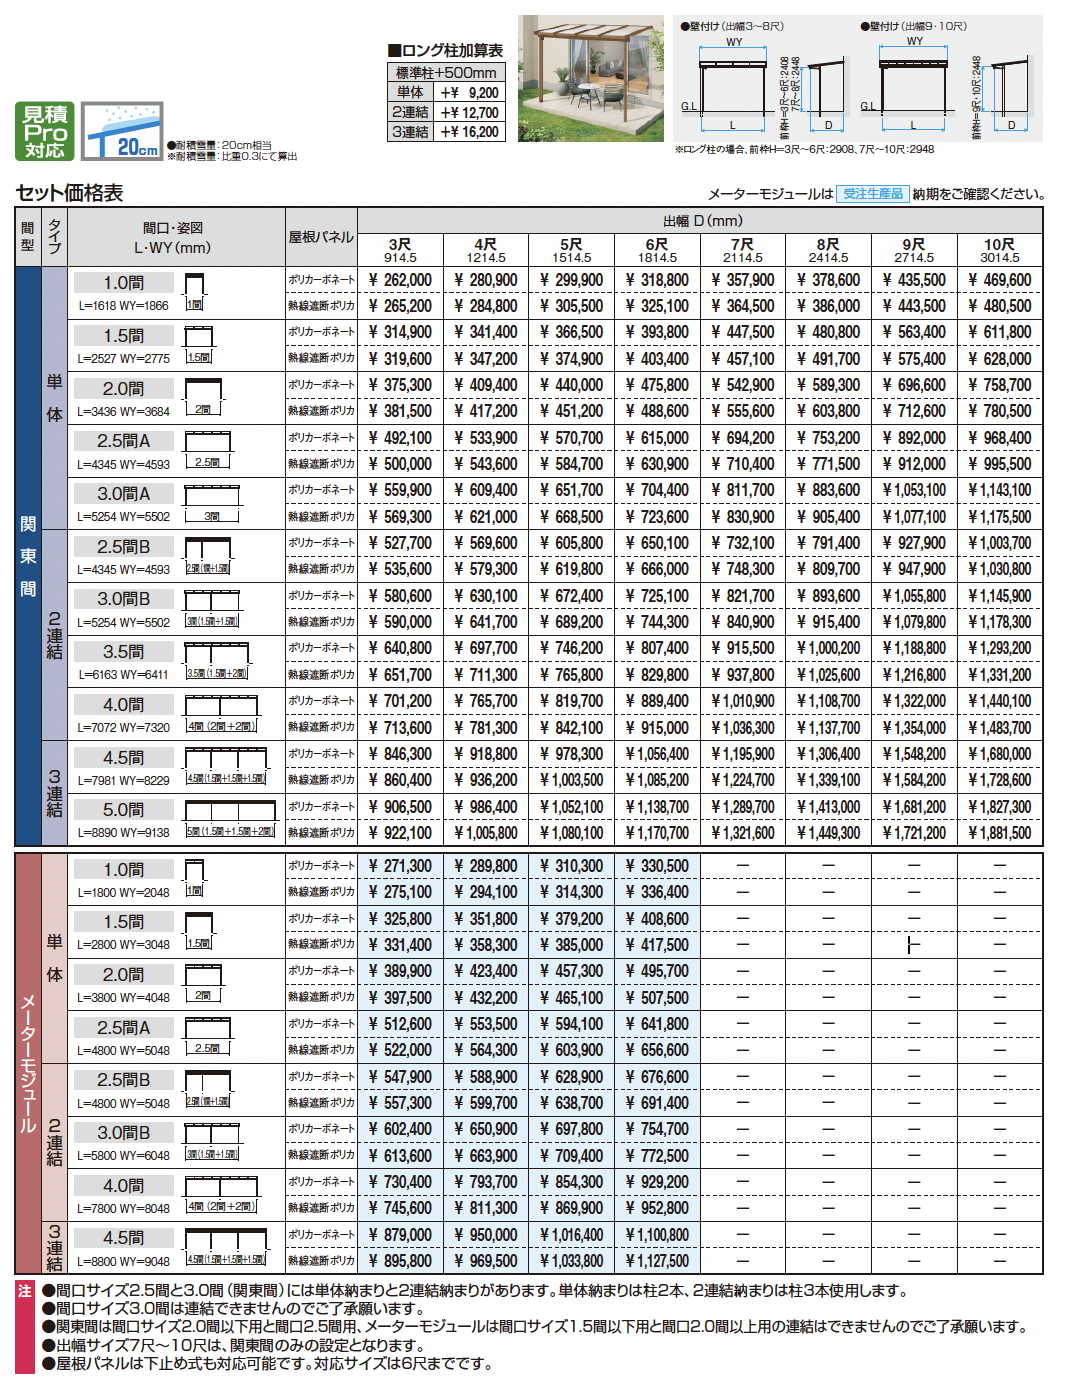Select the ¥1,881,500 price cell
This screenshot has width=1068, height=1384.
pyautogui.click(x=1000, y=833)
